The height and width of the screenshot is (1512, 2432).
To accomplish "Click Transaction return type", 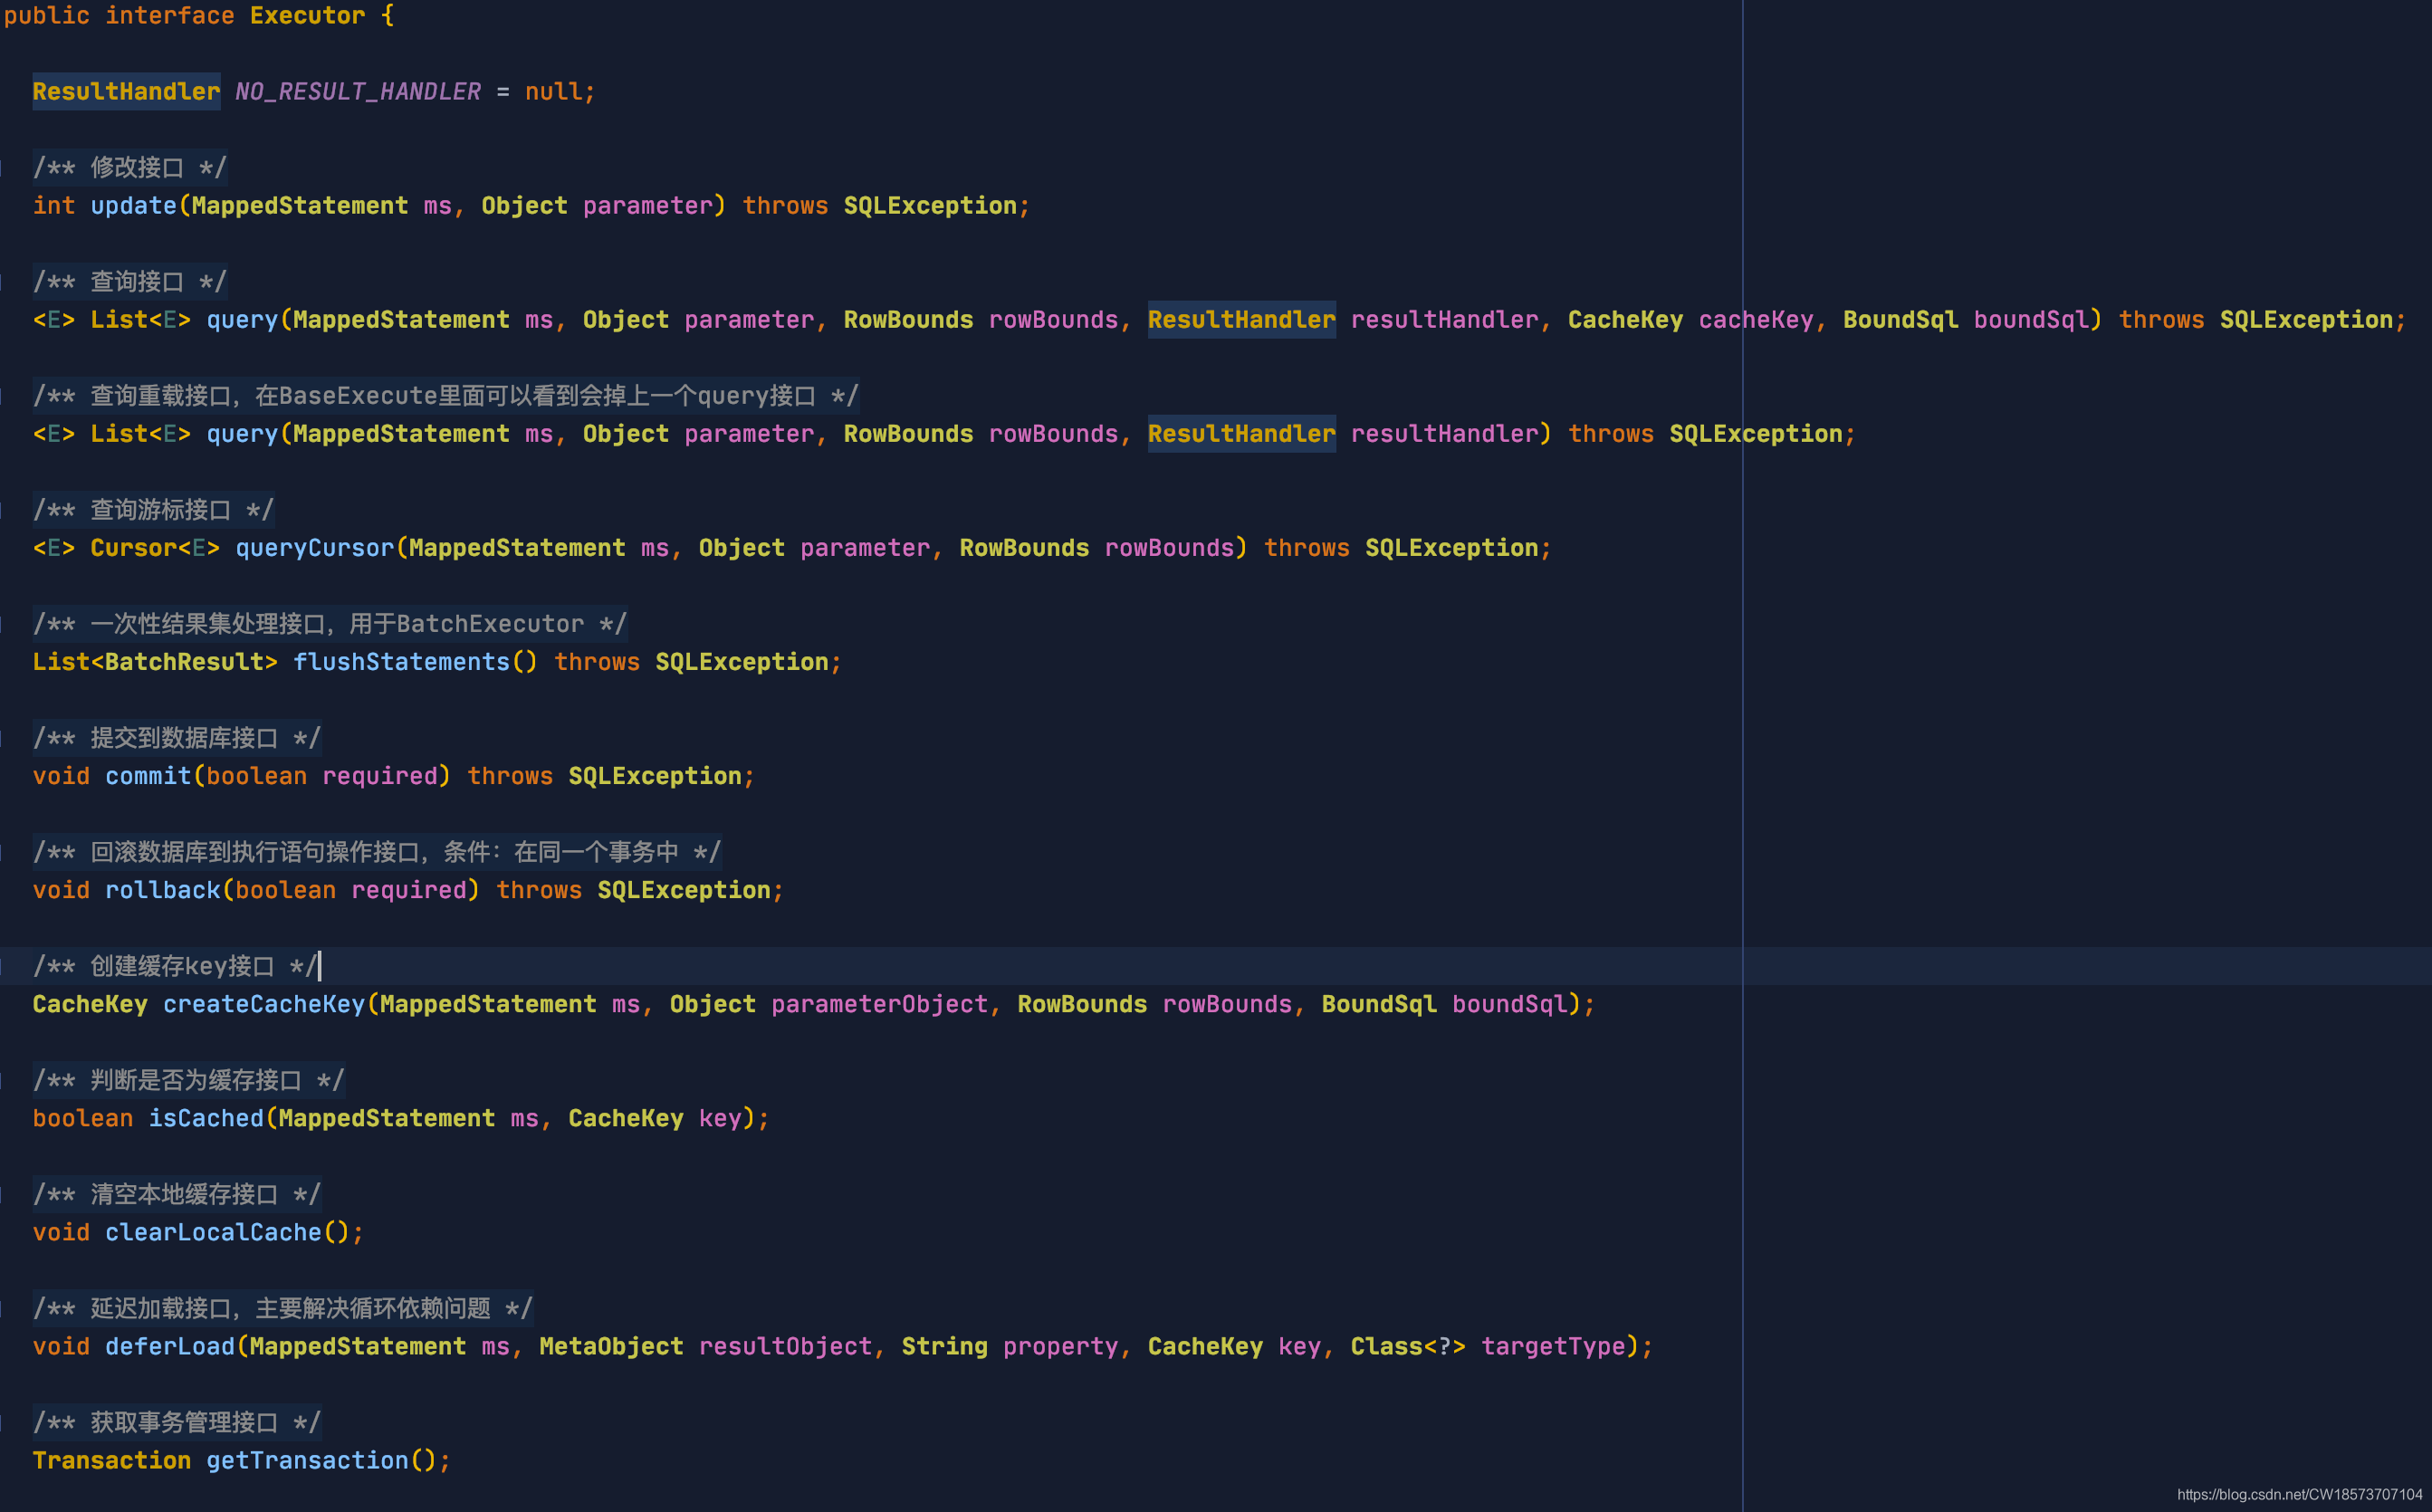I will (x=111, y=1460).
